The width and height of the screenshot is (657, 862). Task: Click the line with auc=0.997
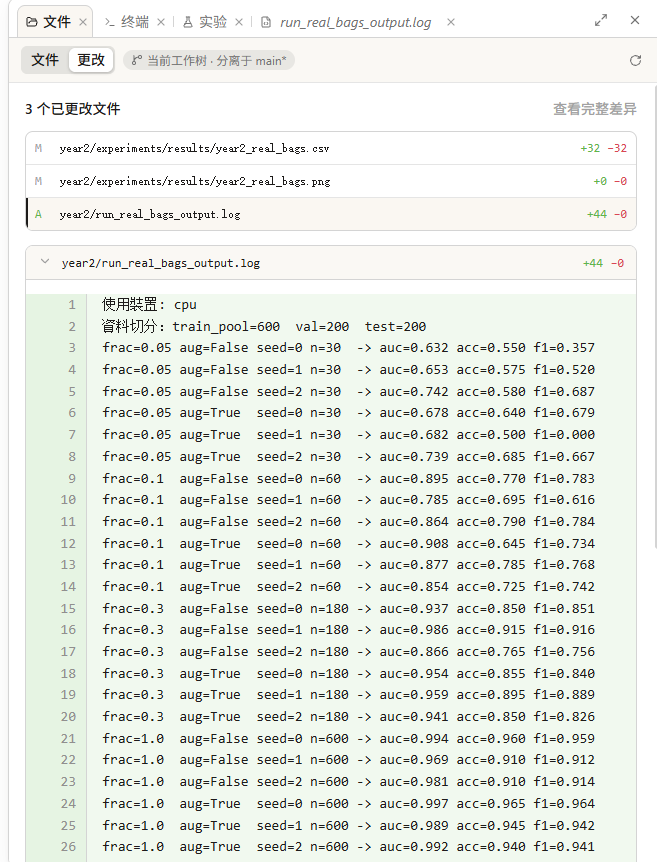pyautogui.click(x=331, y=804)
